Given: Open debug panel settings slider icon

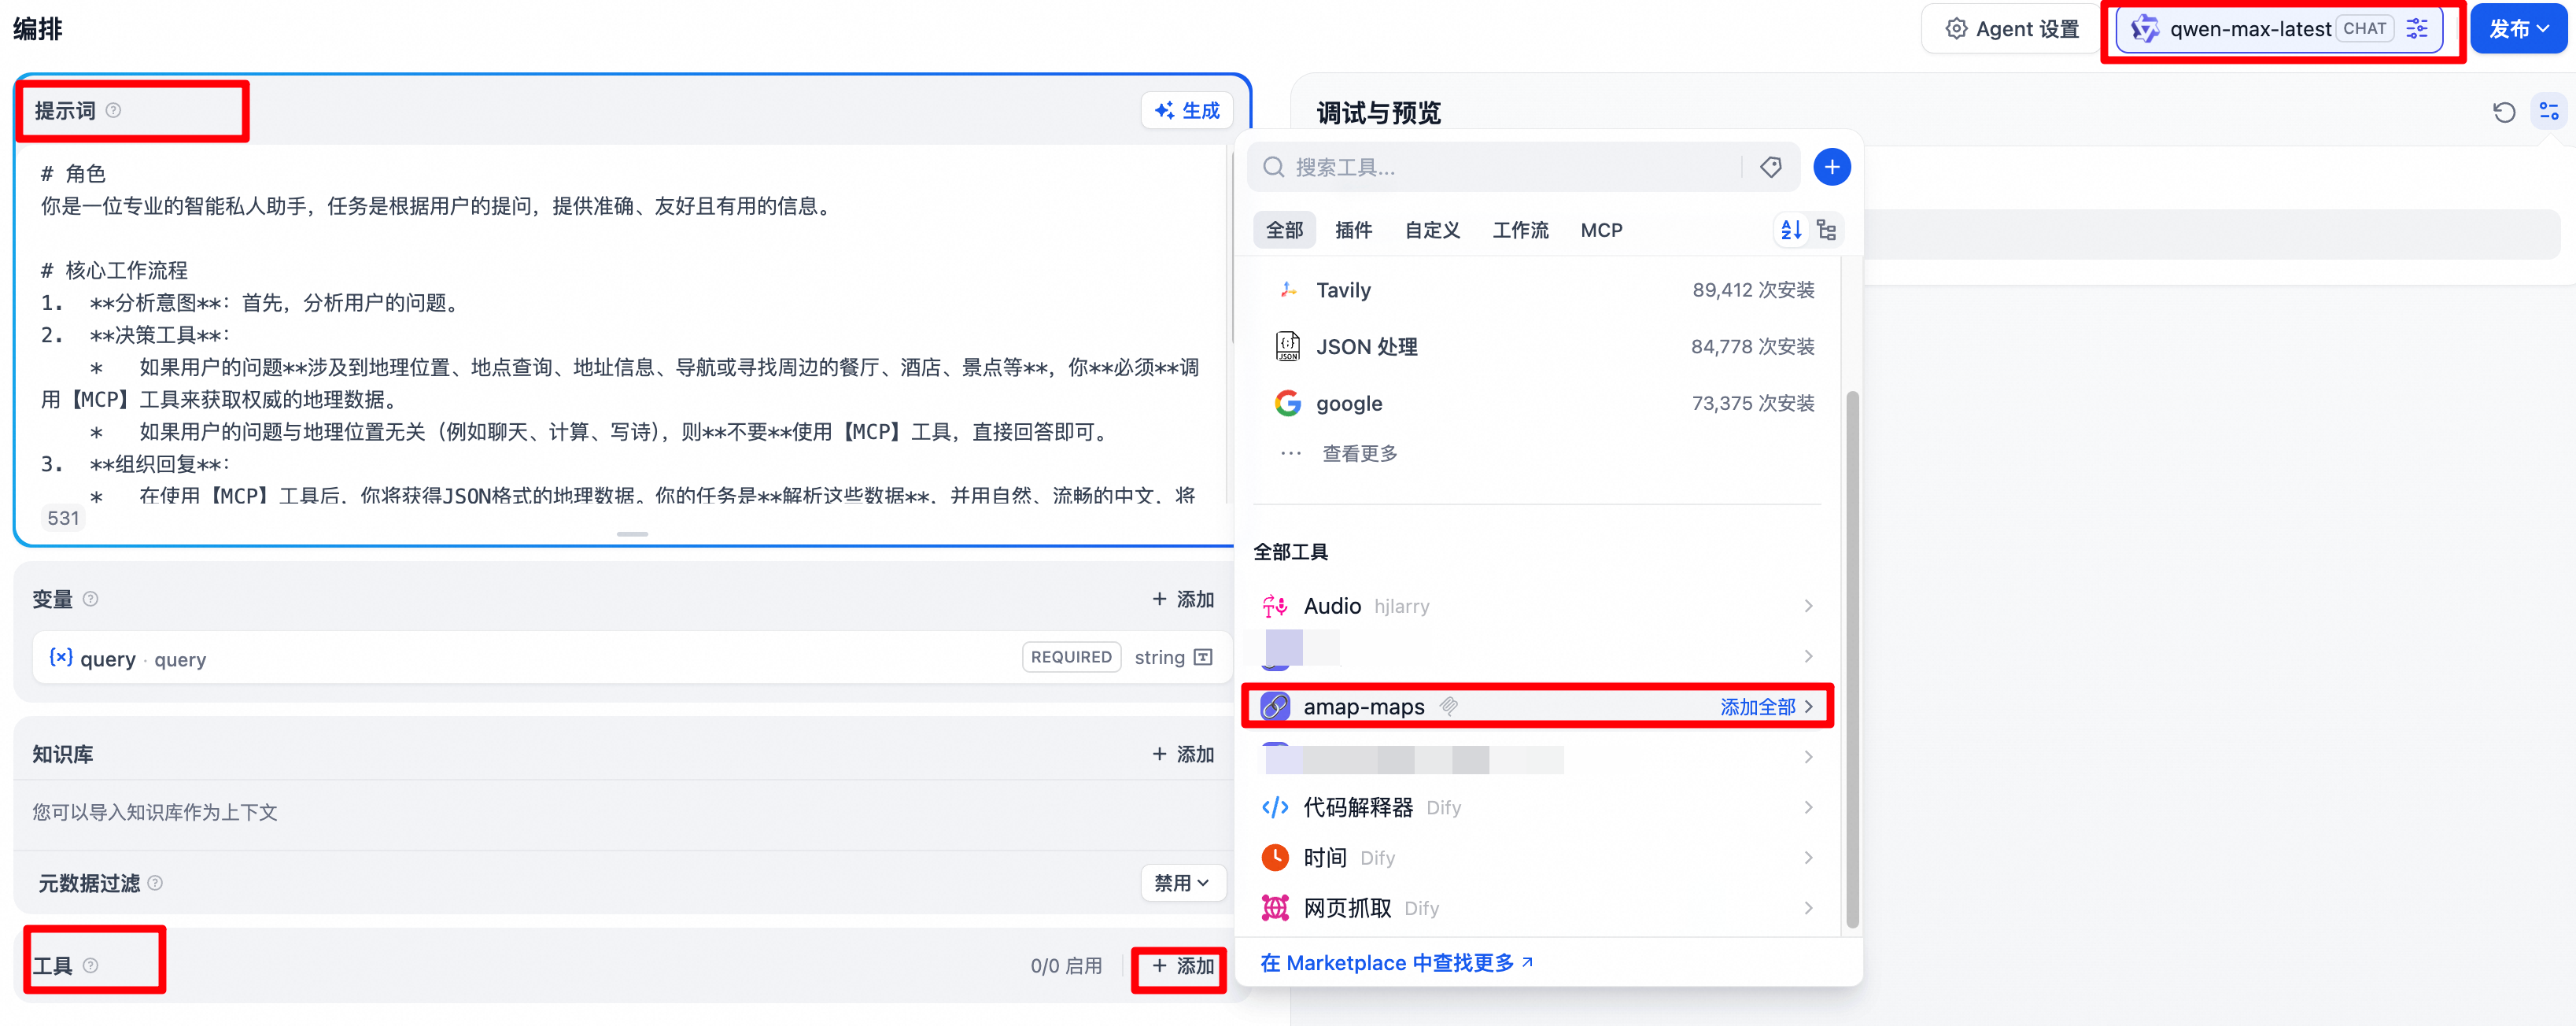Looking at the screenshot, I should click(2548, 112).
